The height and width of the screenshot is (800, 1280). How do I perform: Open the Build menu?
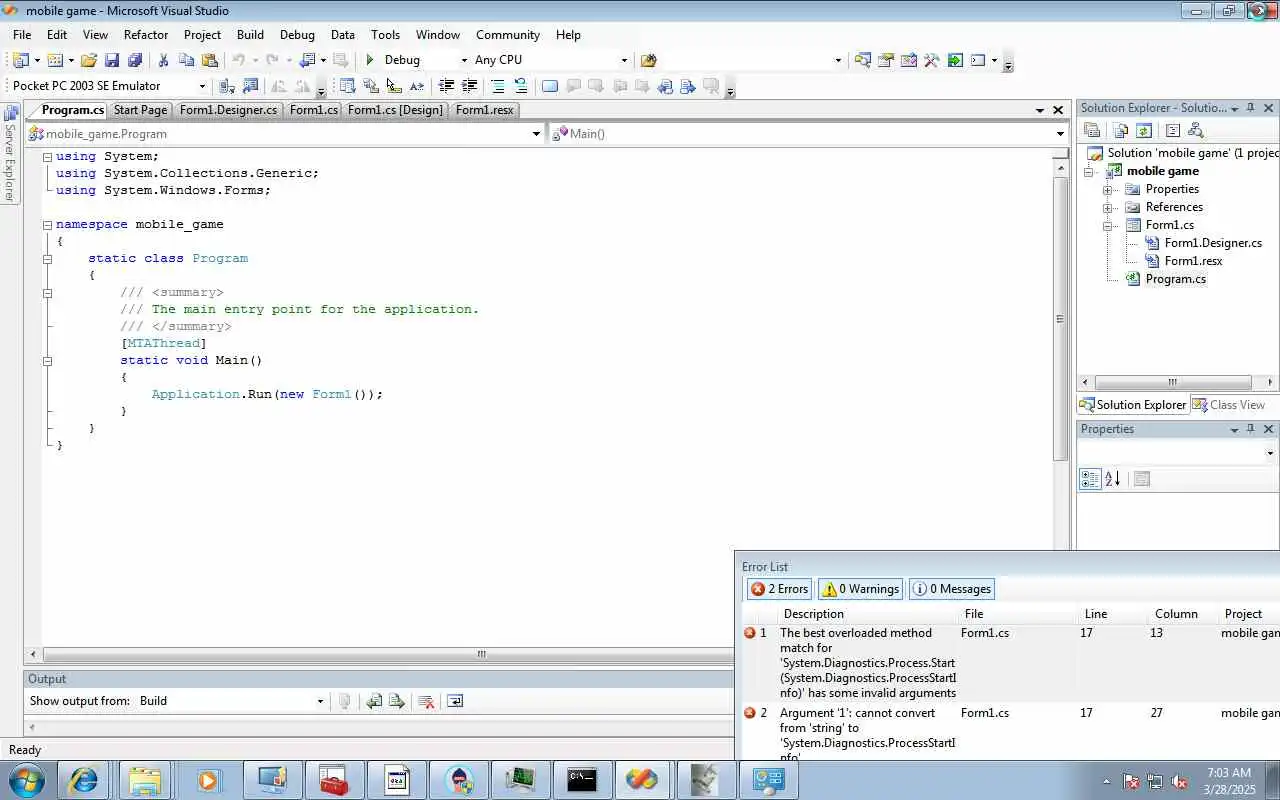250,35
